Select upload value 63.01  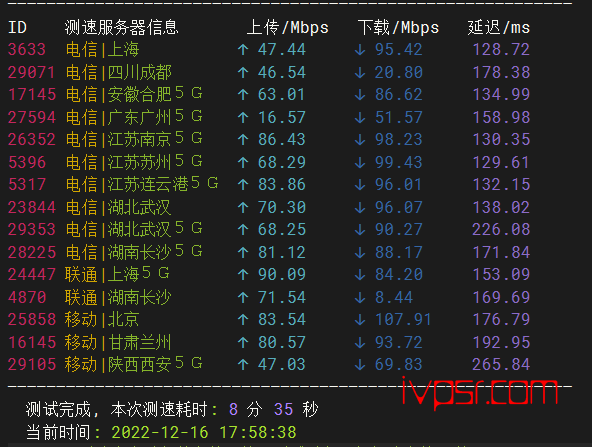coord(282,94)
